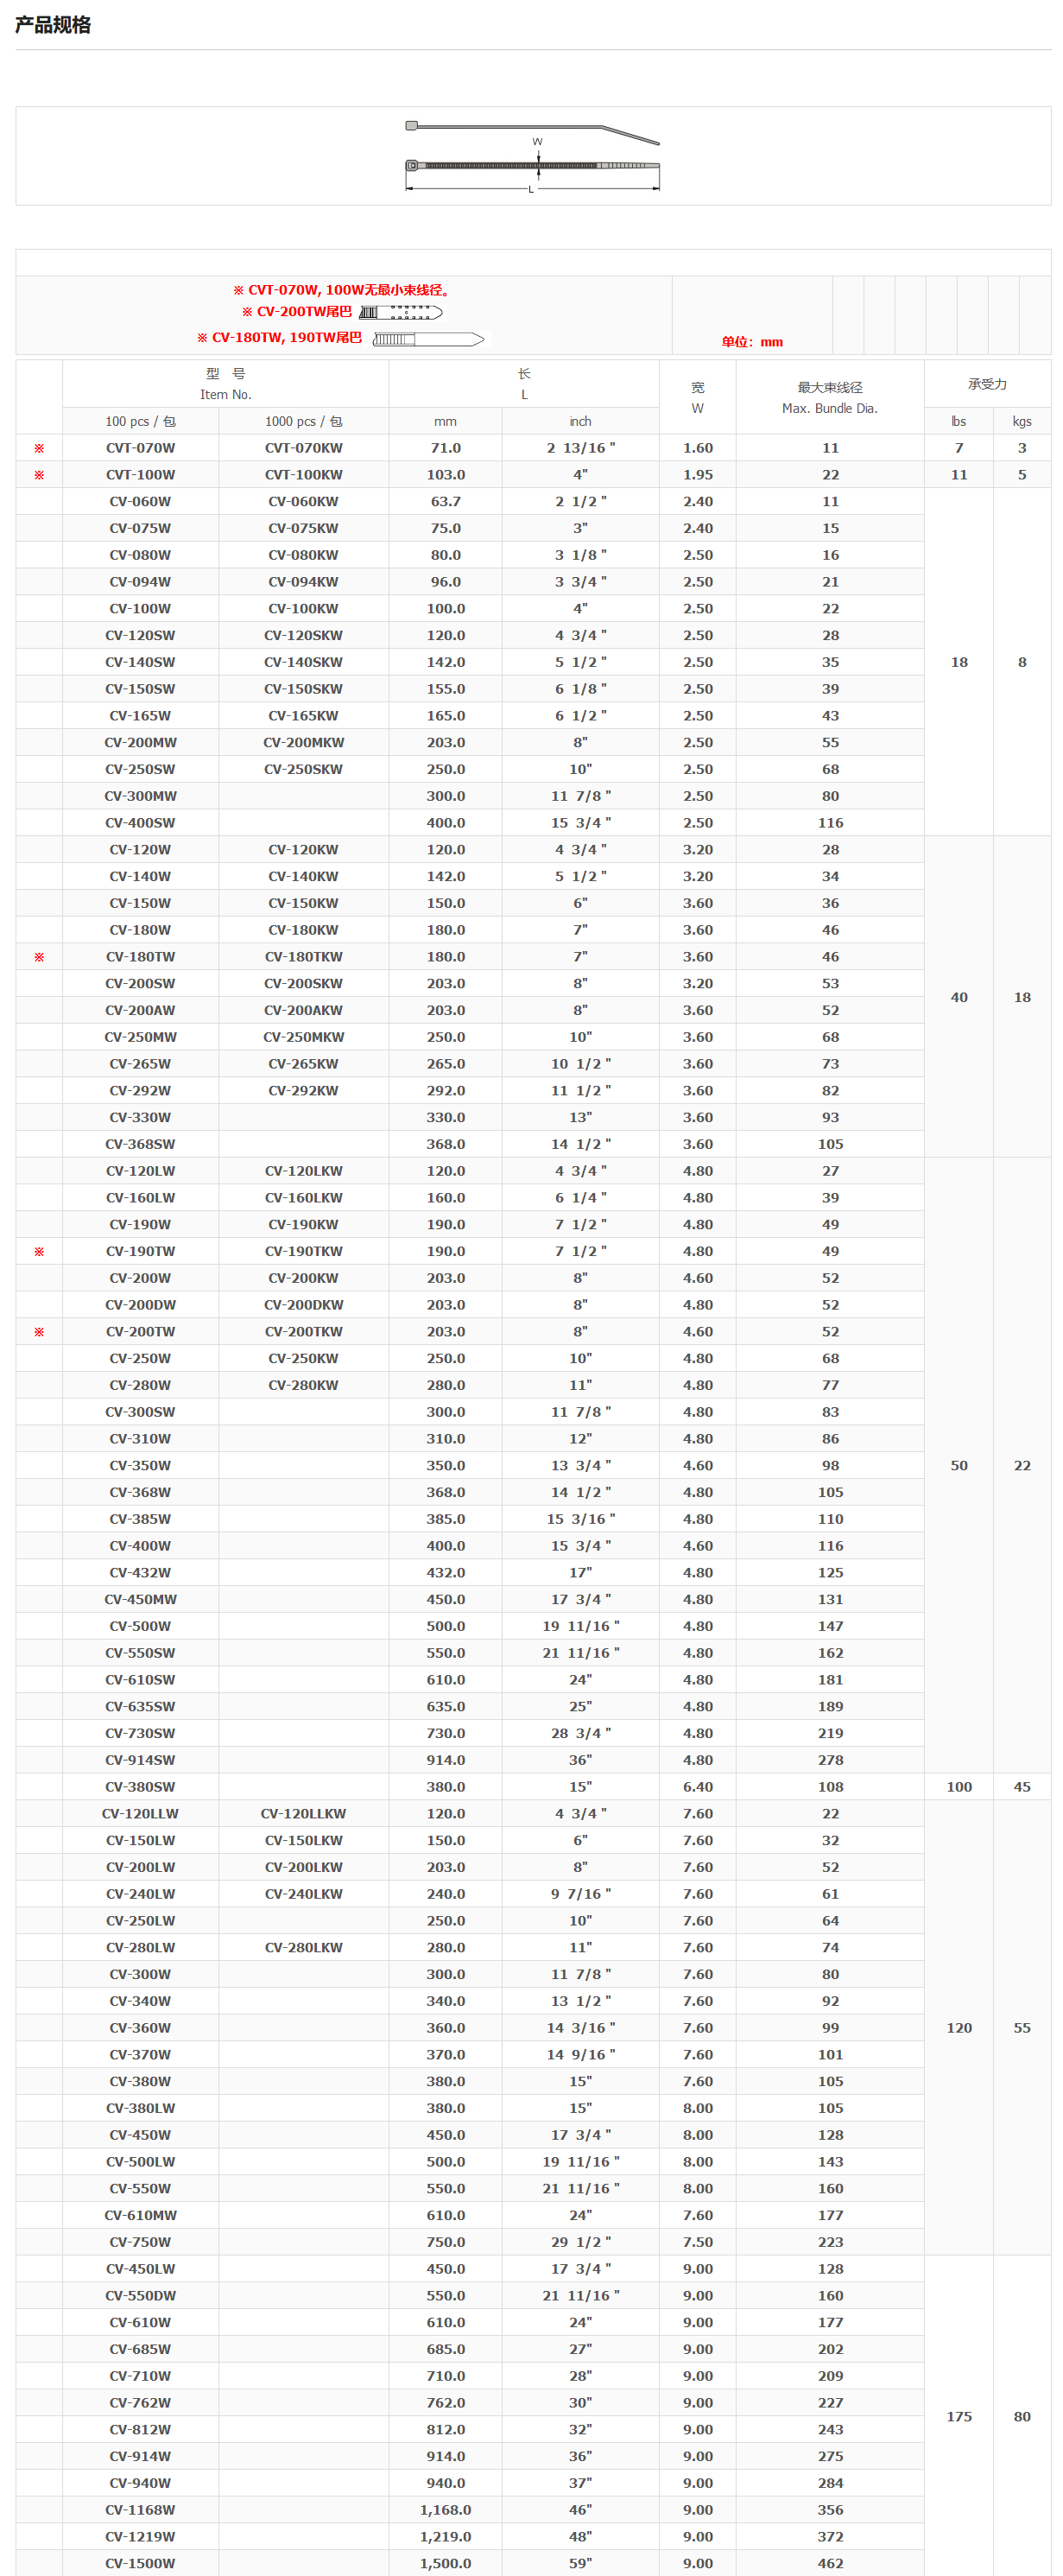The width and height of the screenshot is (1063, 2576).
Task: Click model CV-380SW in the table
Action: [x=140, y=1787]
